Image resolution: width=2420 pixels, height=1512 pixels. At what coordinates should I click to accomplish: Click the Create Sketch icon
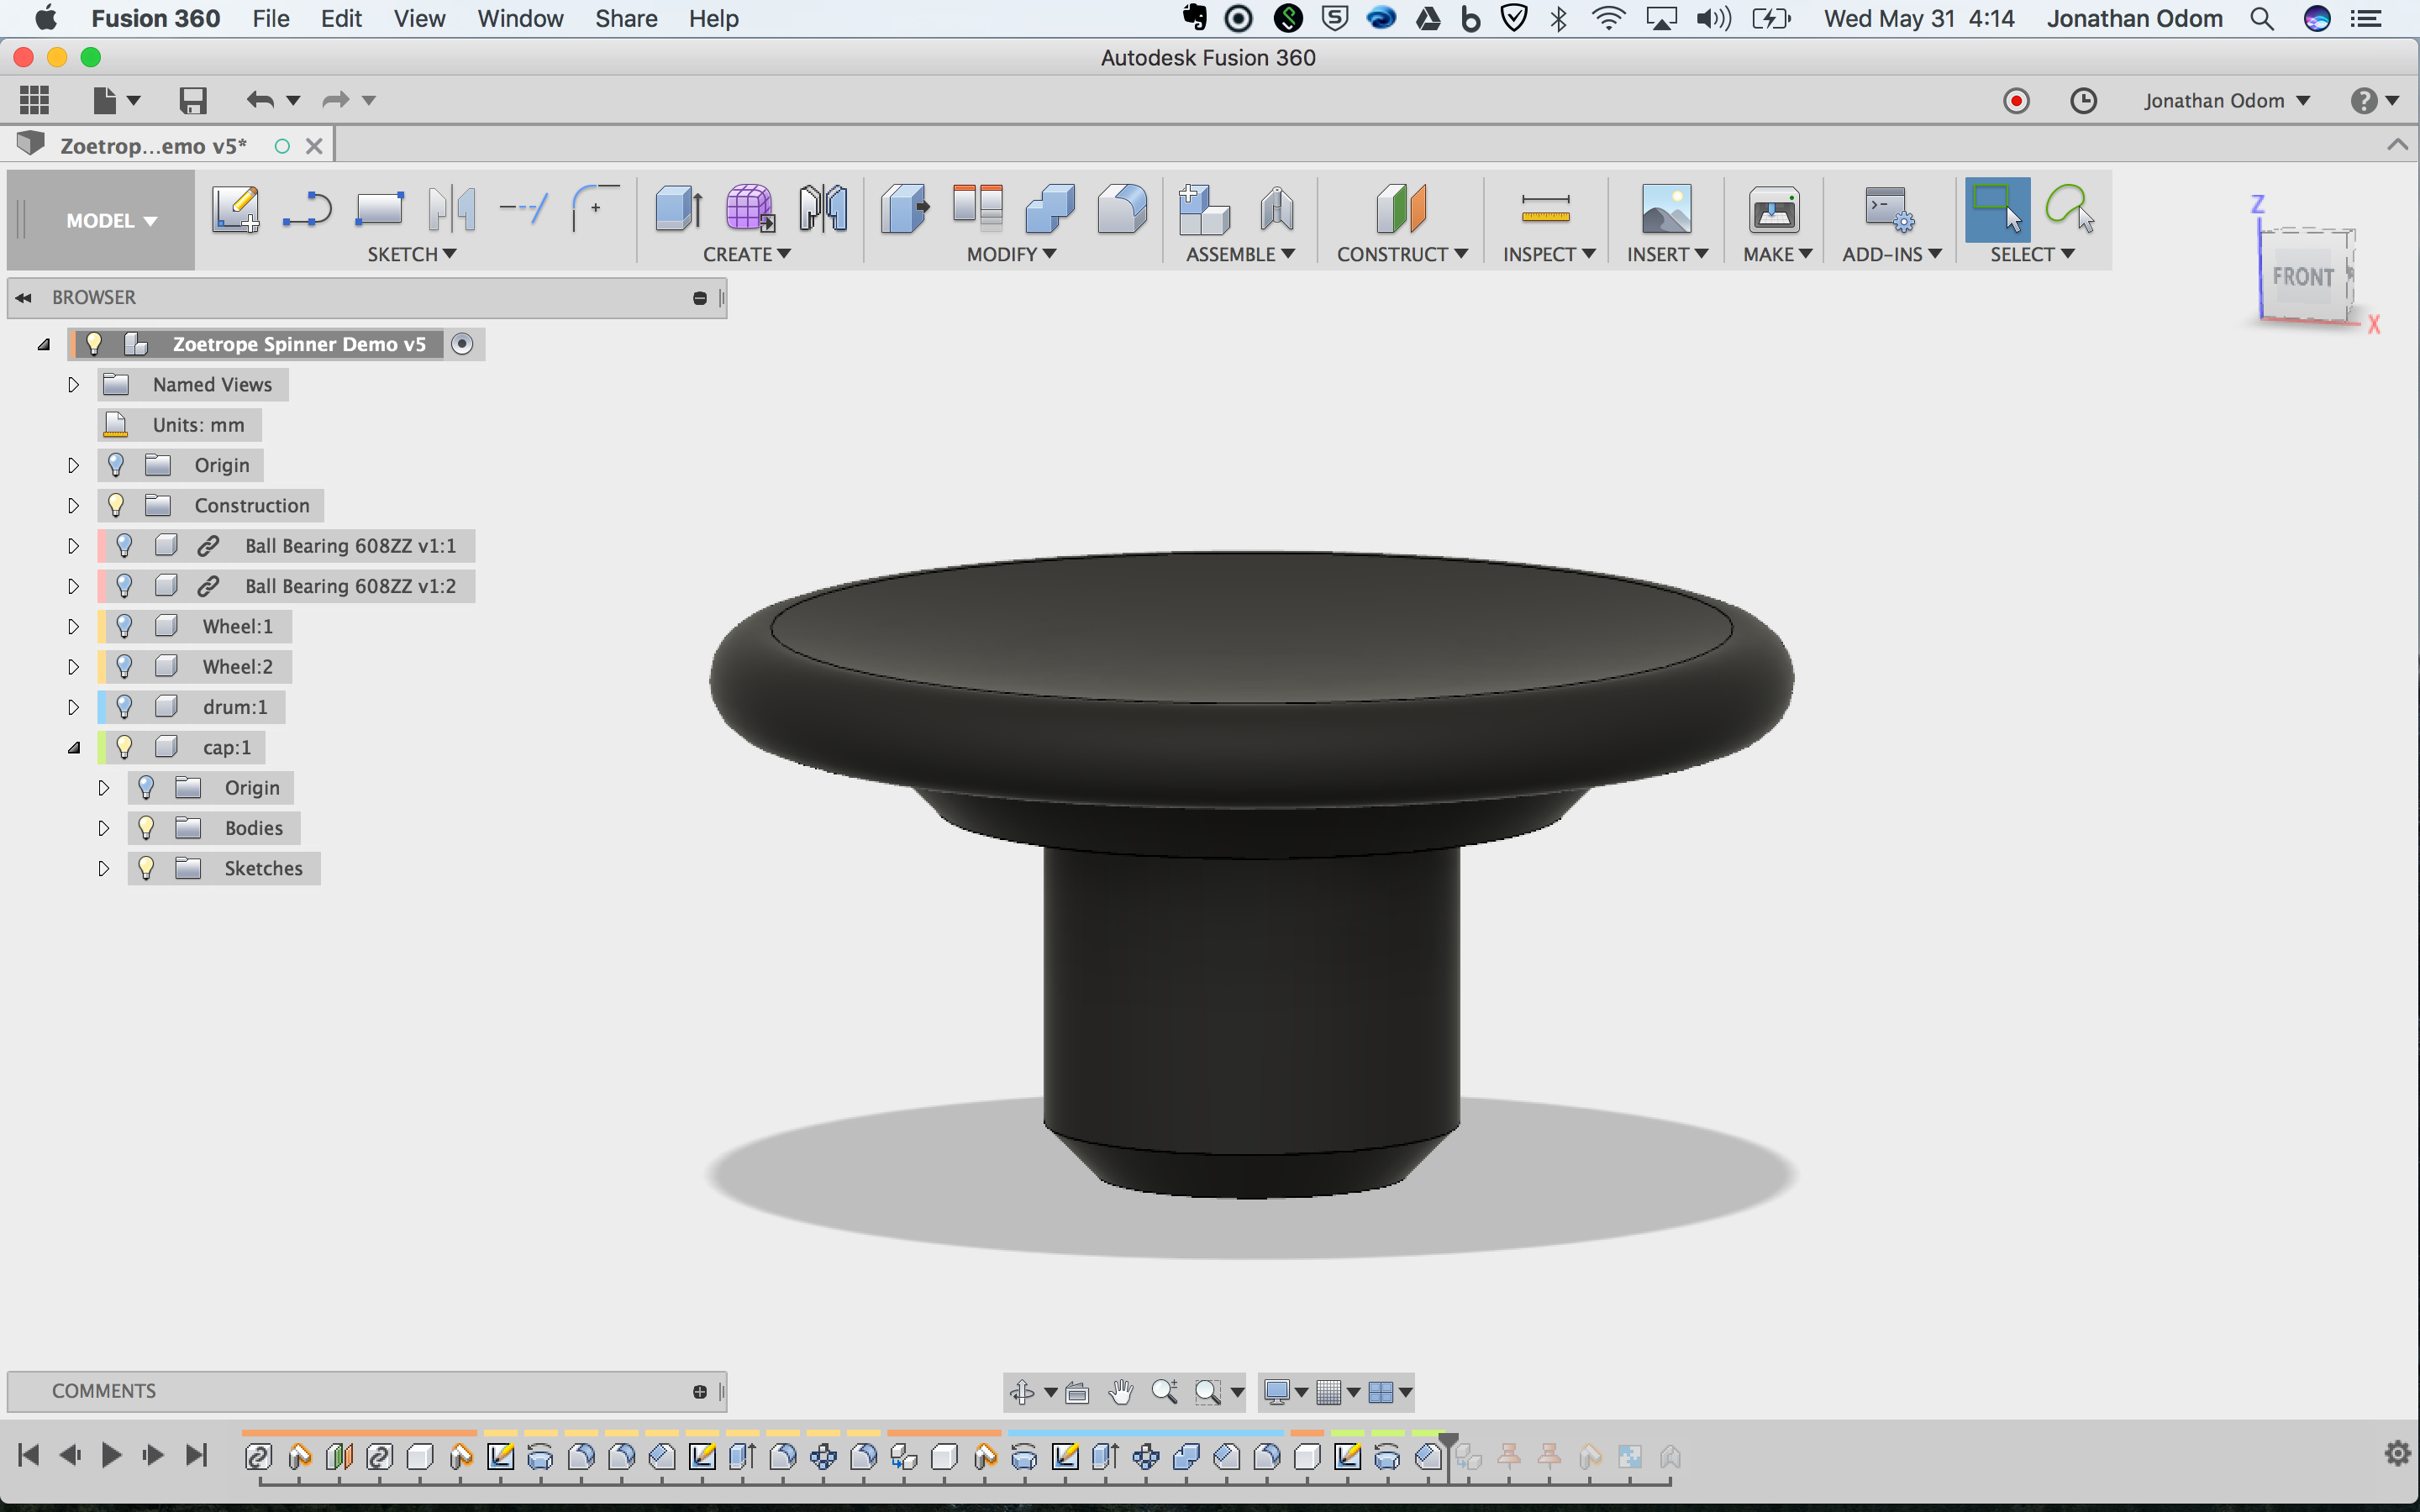tap(235, 209)
